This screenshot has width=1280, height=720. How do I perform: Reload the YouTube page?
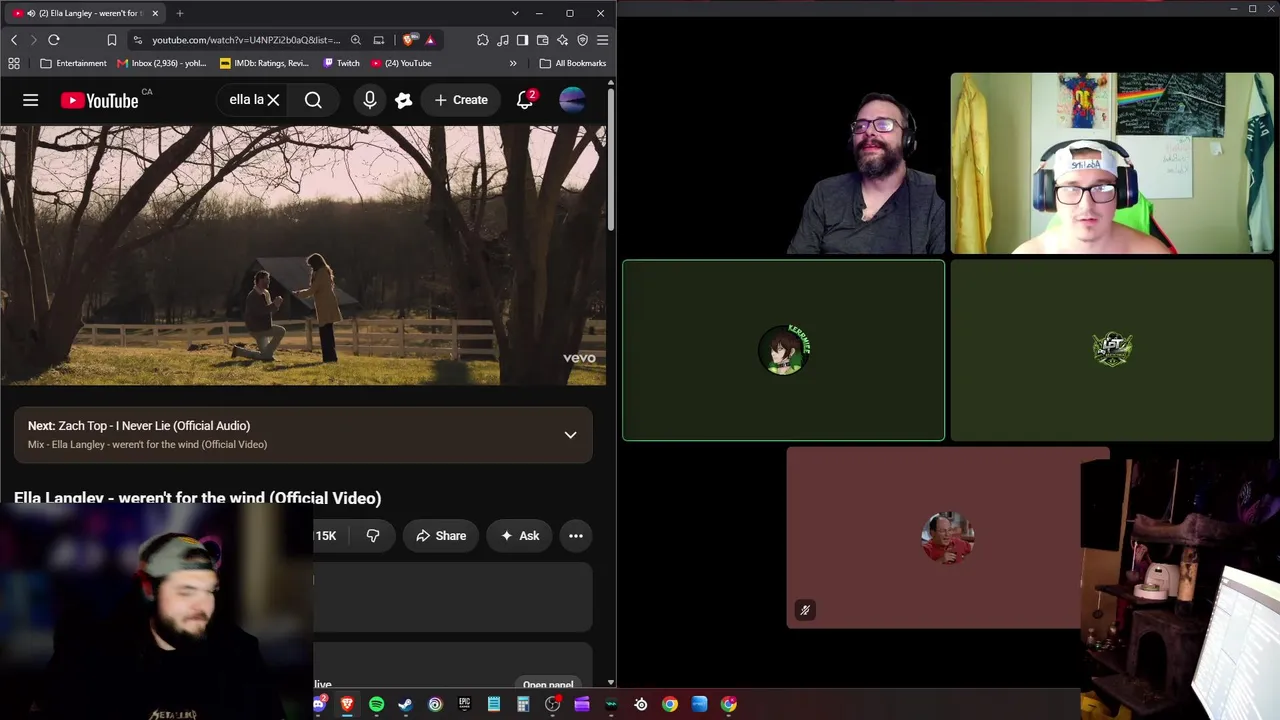54,40
